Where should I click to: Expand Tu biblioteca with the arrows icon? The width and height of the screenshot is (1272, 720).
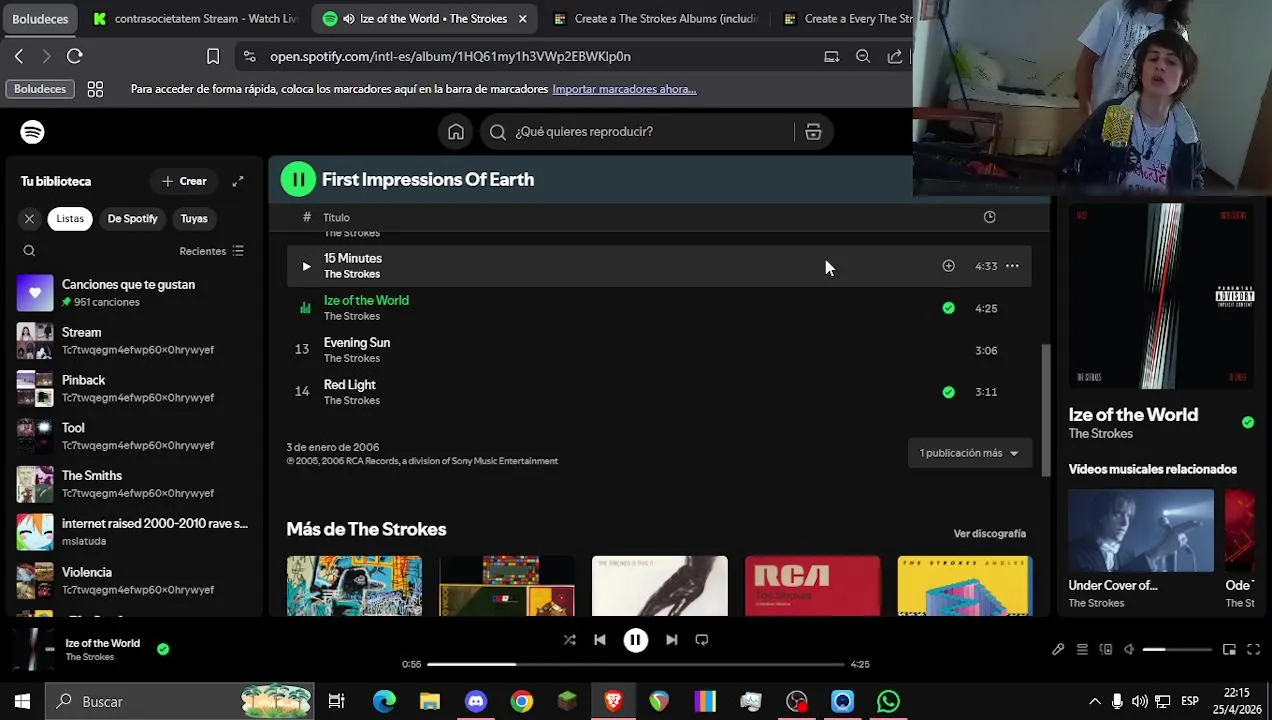[238, 181]
